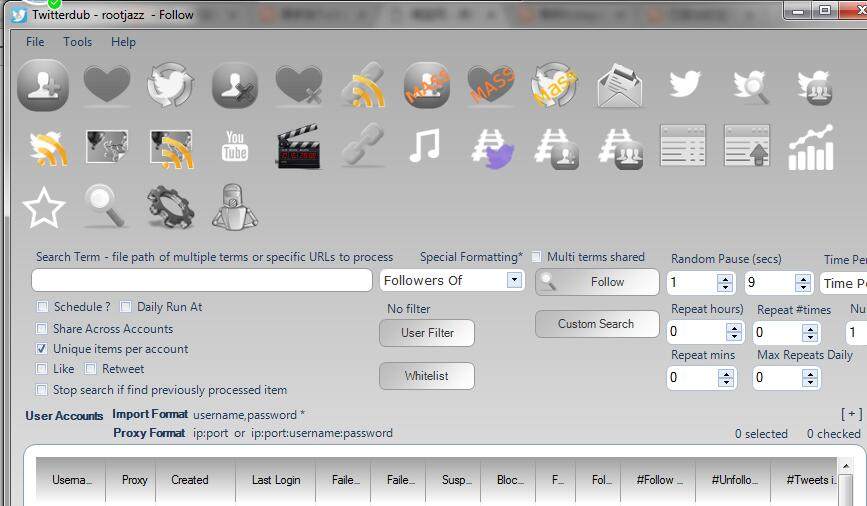The width and height of the screenshot is (867, 506).
Task: Open the Like heart tool
Action: coord(107,85)
